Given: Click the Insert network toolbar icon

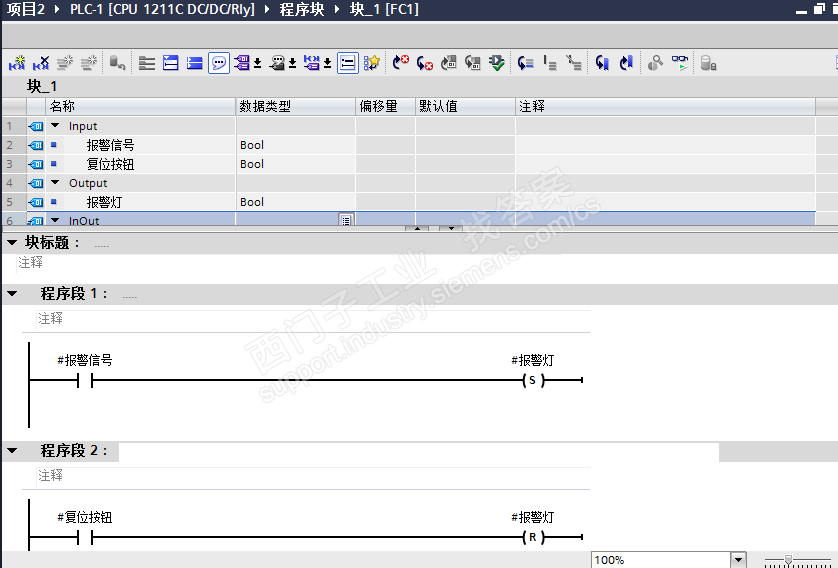Looking at the screenshot, I should point(17,63).
